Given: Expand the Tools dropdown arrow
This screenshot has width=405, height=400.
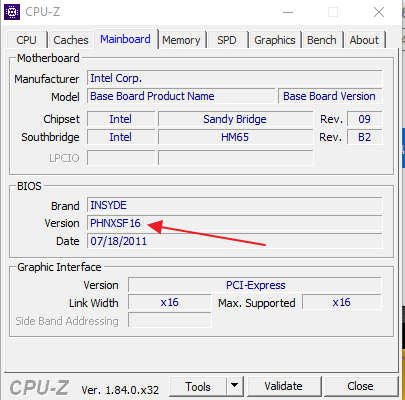Looking at the screenshot, I should click(235, 387).
